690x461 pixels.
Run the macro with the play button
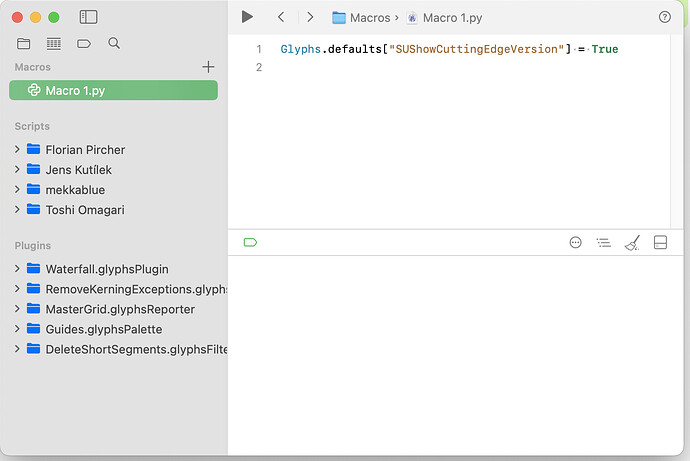(x=247, y=17)
